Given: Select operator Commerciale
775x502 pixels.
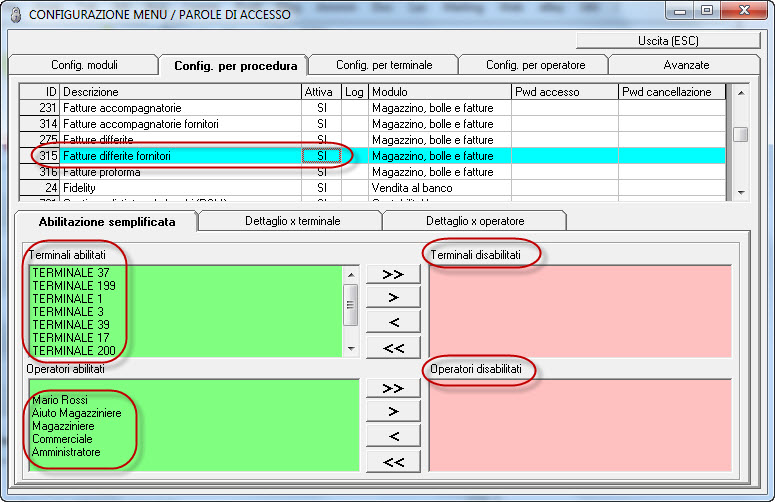Looking at the screenshot, I should point(62,439).
